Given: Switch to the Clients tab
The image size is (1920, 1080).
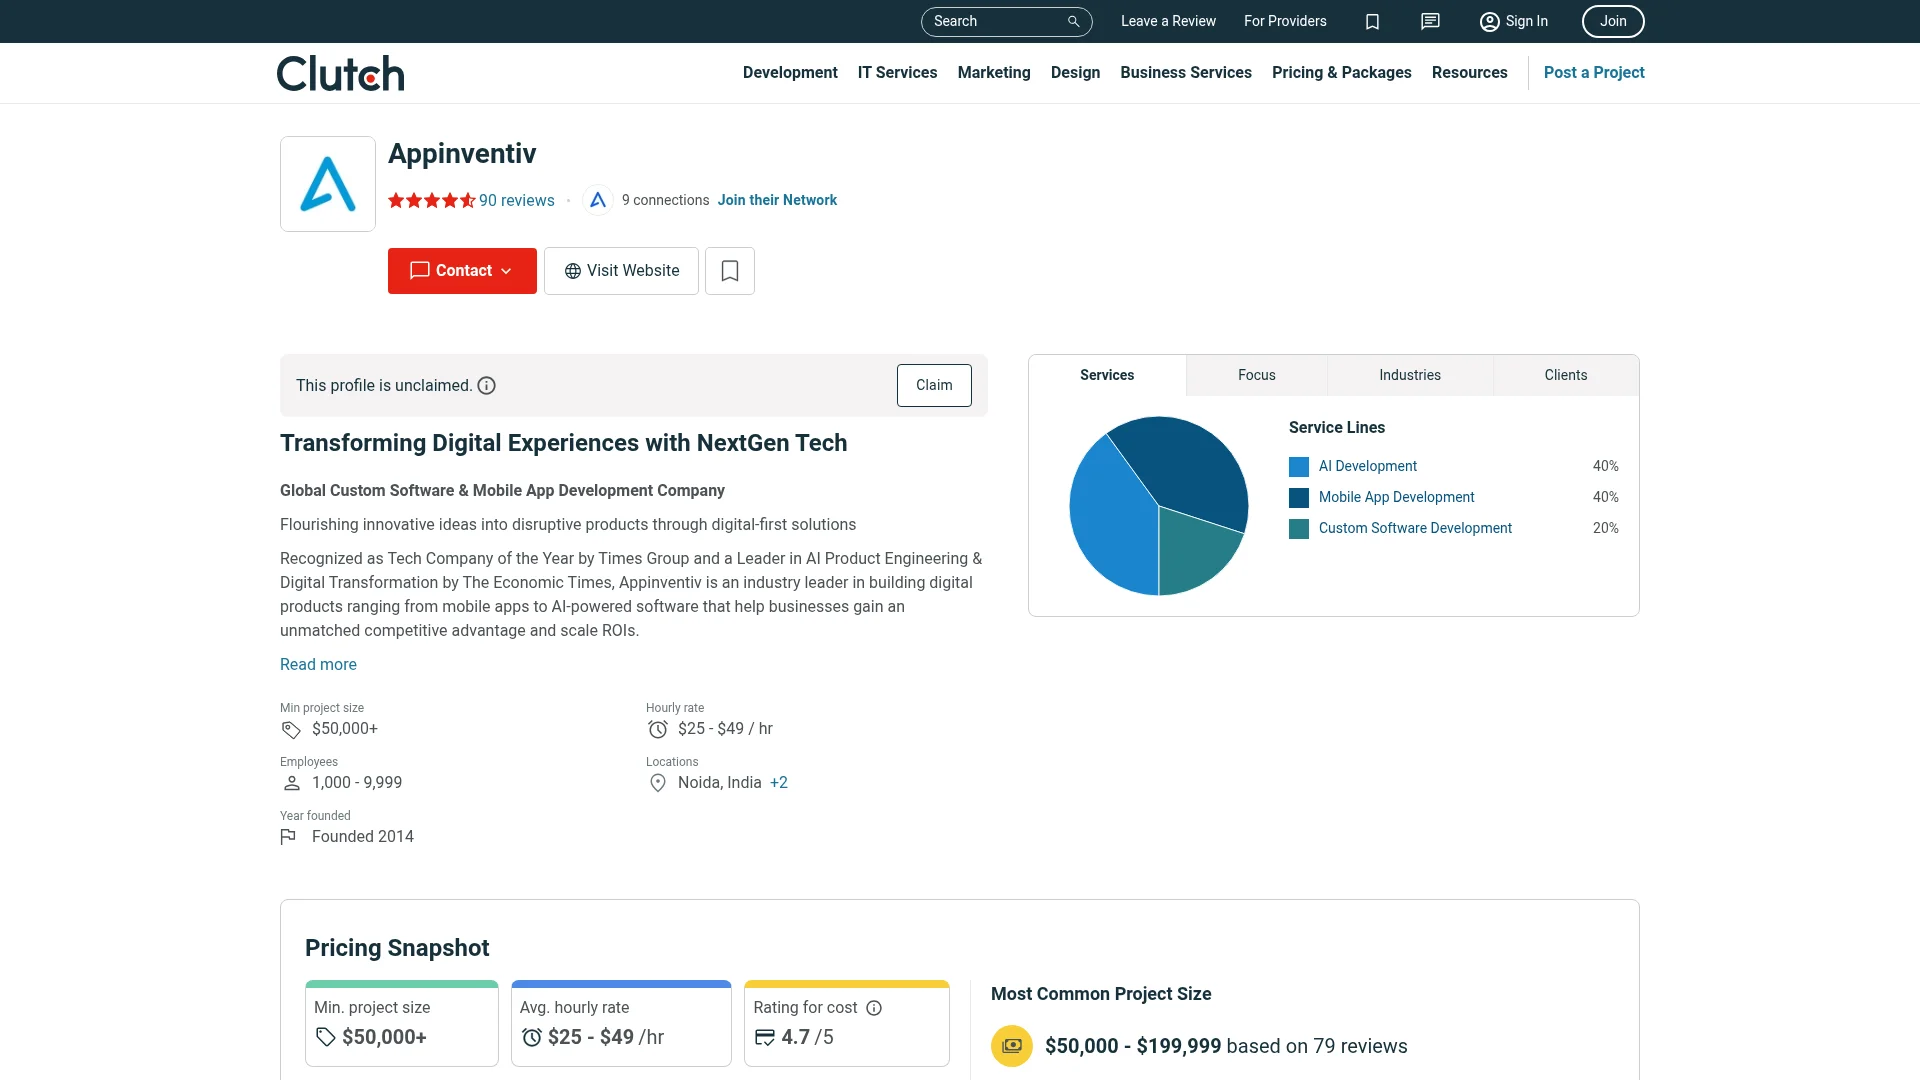Looking at the screenshot, I should [1566, 375].
